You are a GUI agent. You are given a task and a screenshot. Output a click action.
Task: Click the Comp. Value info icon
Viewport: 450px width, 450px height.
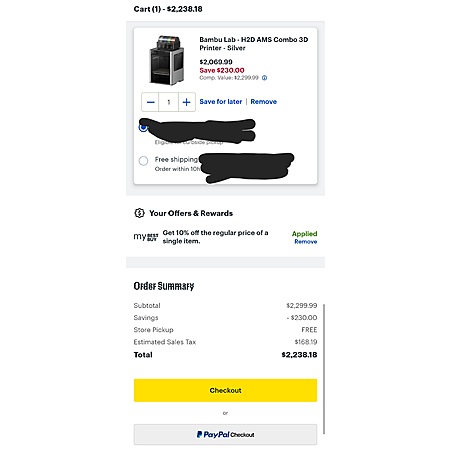tap(264, 78)
